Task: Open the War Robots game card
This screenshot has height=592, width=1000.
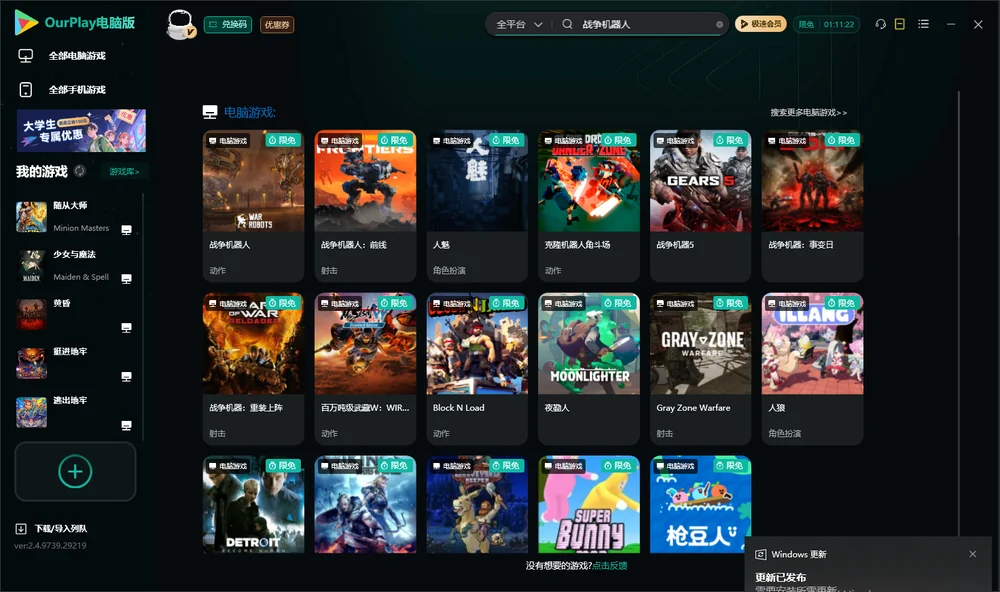Action: (x=253, y=205)
